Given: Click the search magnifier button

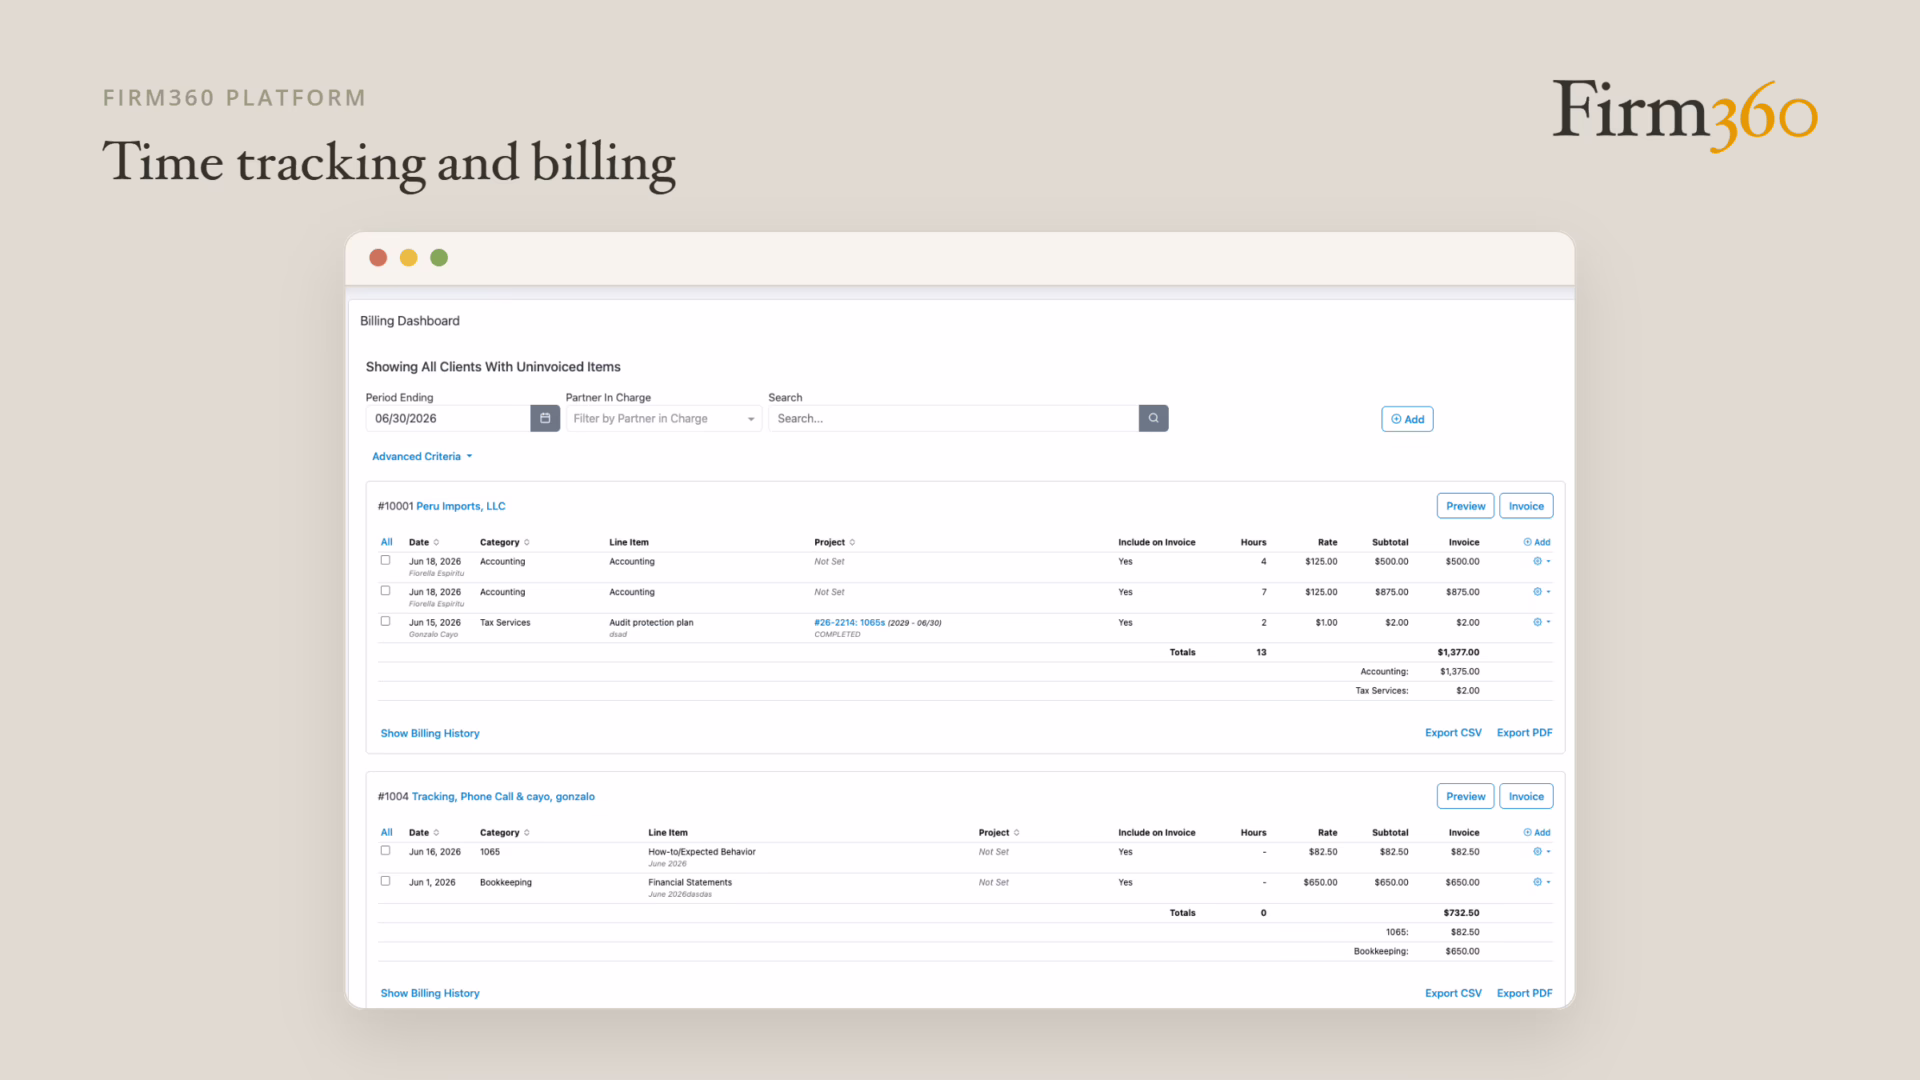Looking at the screenshot, I should click(1153, 418).
